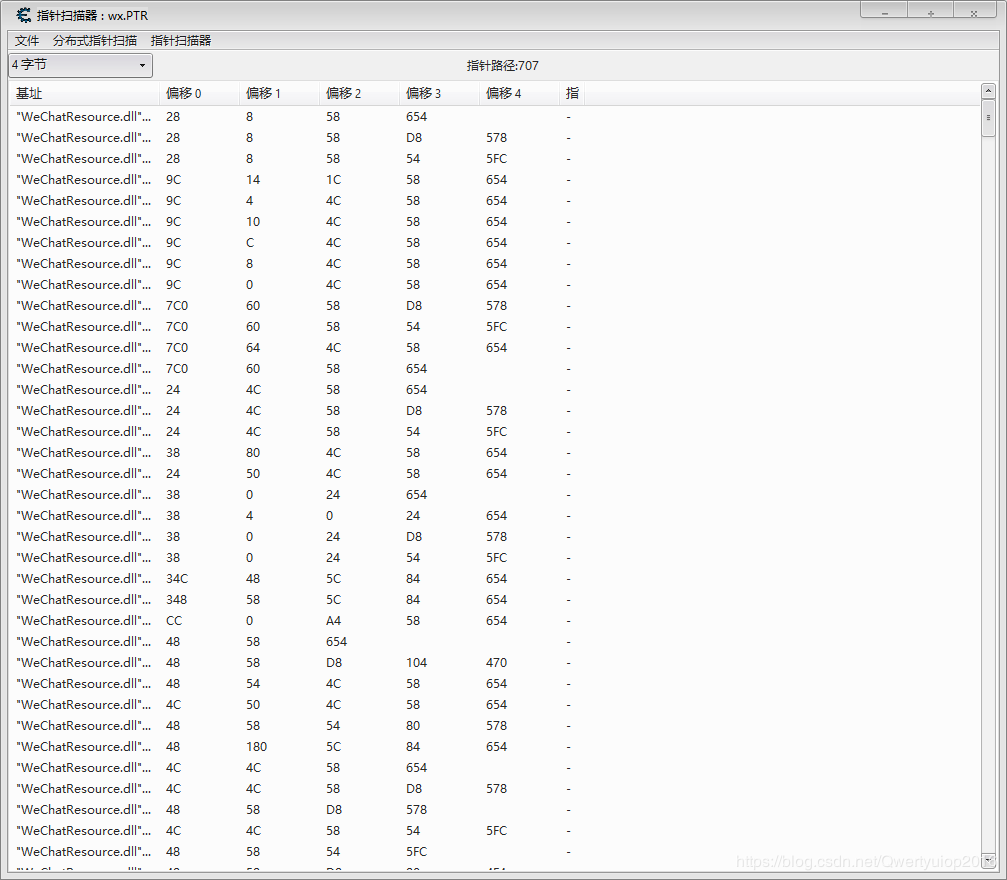Select the row with offsets 48 180 5C 84 654

[495, 746]
